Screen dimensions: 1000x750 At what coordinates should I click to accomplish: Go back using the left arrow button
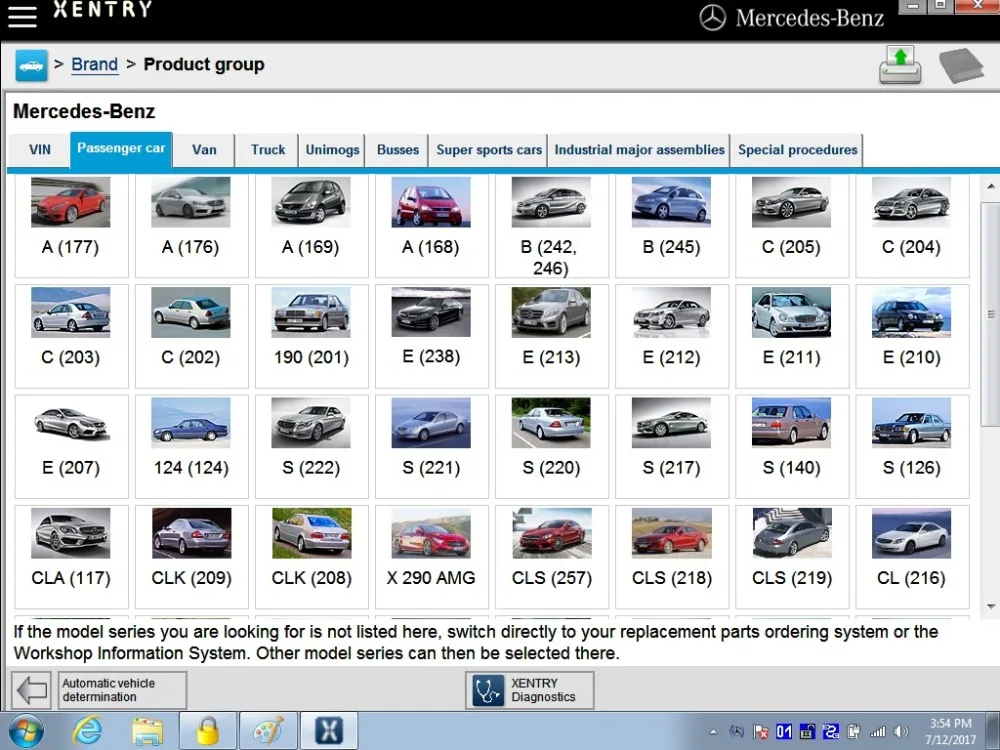(x=31, y=689)
